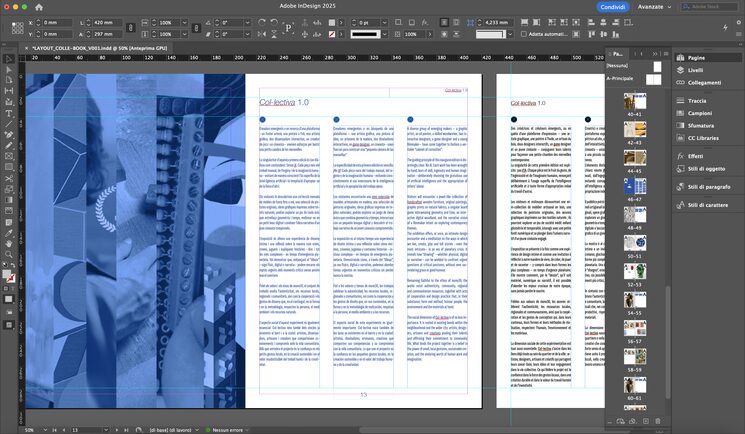745x434 pixels.
Task: Select the Type tool
Action: pos(9,113)
